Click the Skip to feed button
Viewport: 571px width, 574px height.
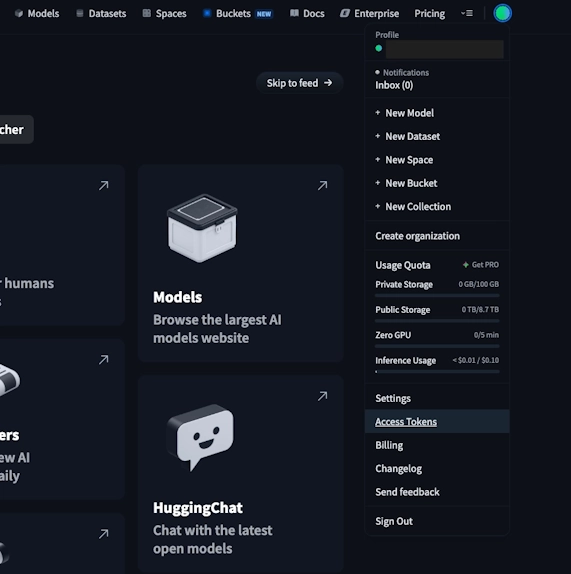click(x=299, y=83)
